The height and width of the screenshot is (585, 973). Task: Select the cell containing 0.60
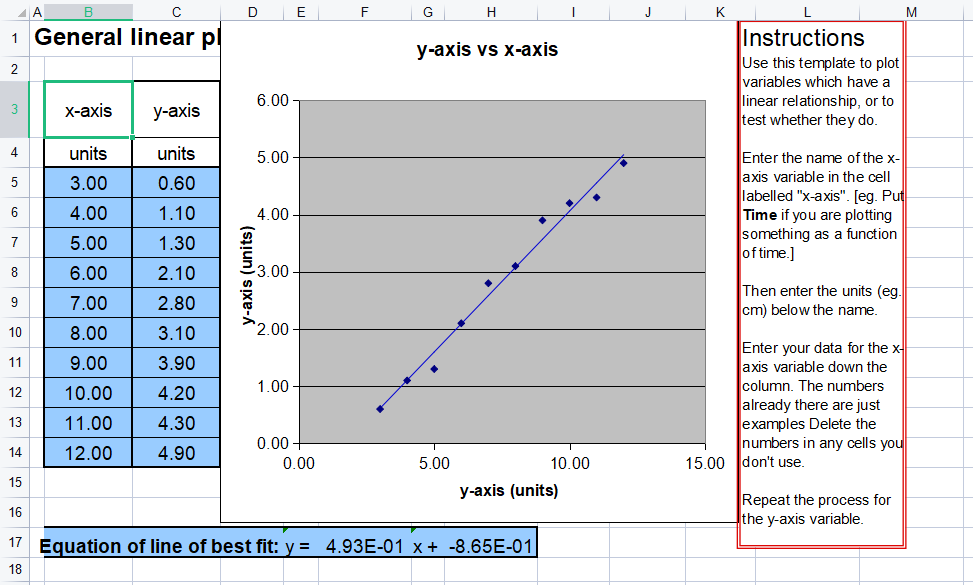[176, 182]
